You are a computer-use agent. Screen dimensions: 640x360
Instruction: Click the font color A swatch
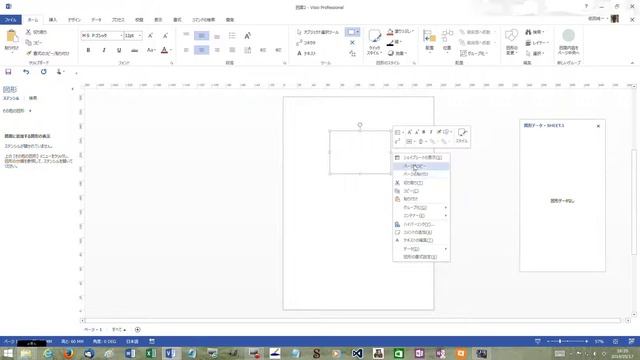tap(164, 50)
